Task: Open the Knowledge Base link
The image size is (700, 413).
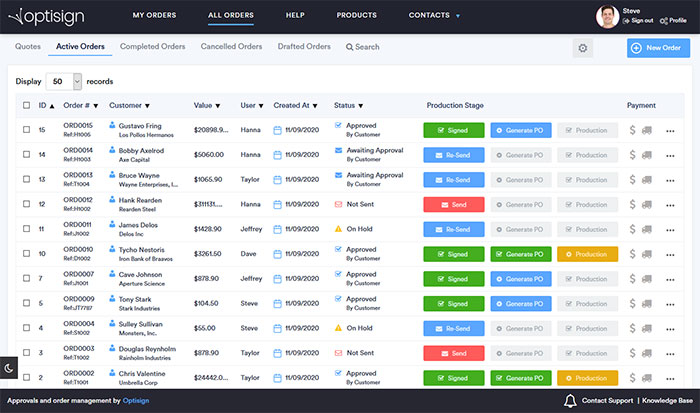Action: pos(667,400)
